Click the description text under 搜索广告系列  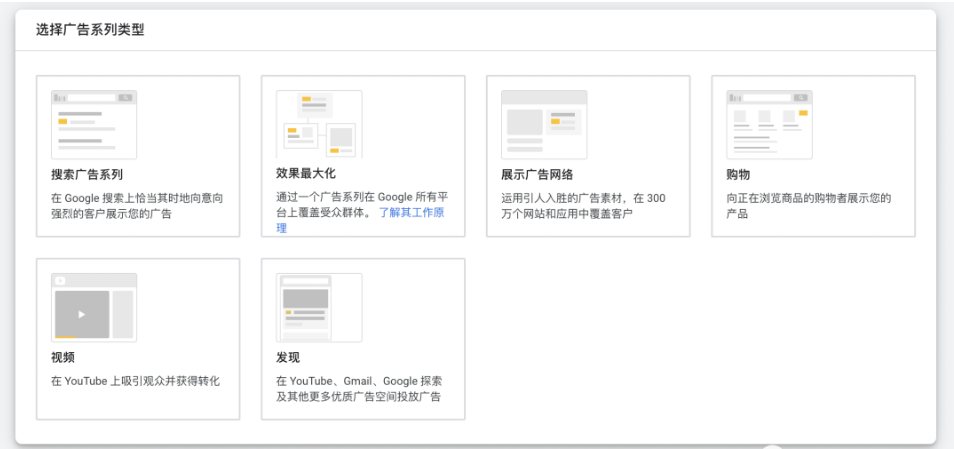point(137,206)
